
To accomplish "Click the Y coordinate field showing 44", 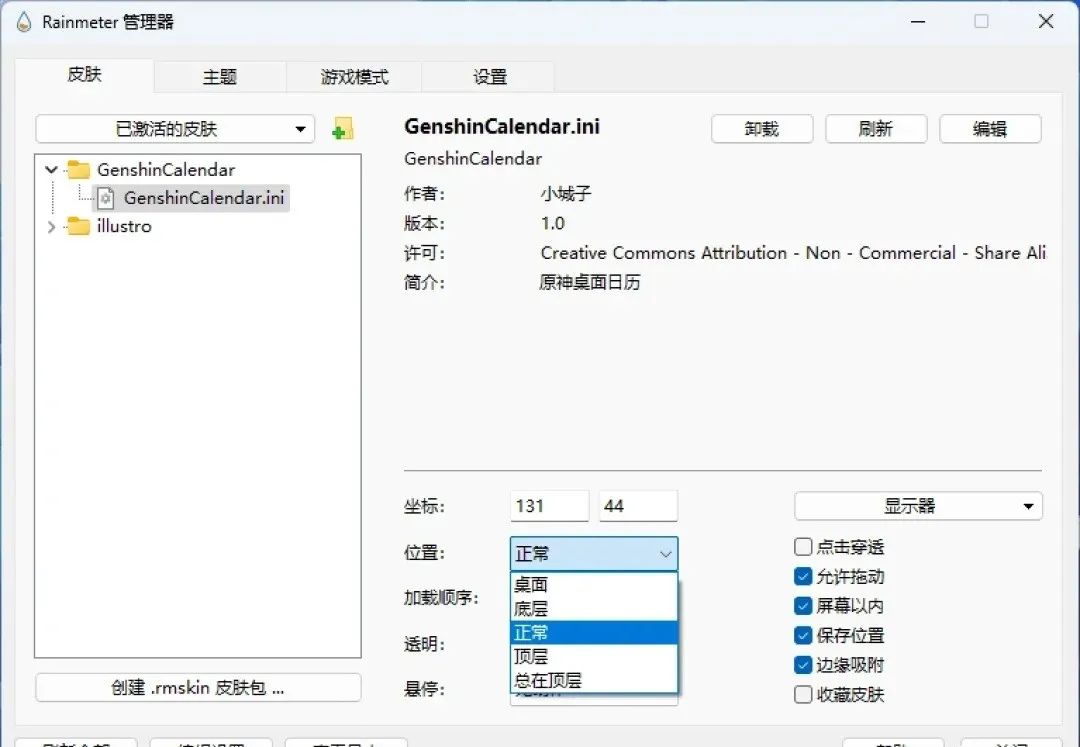I will click(x=638, y=506).
